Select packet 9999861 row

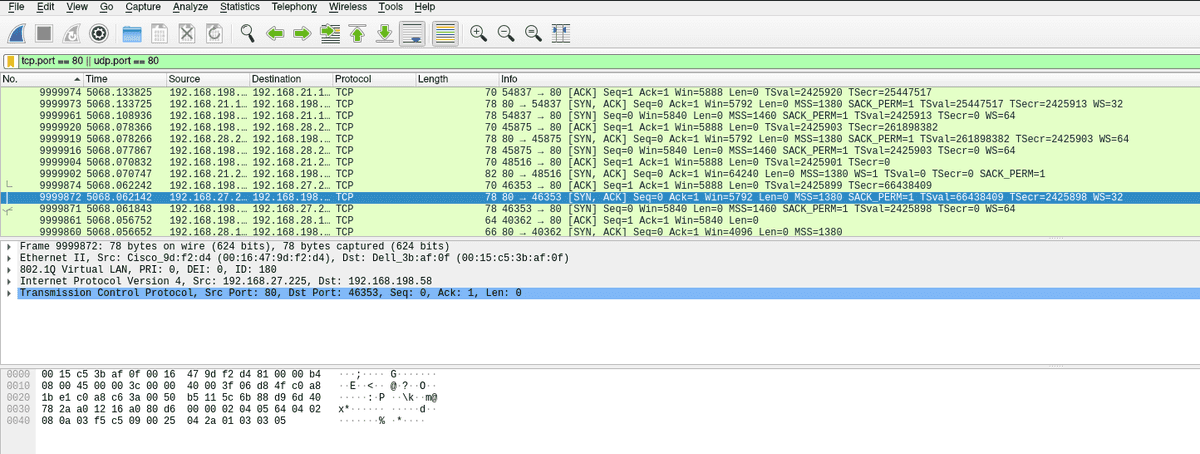tap(600, 220)
